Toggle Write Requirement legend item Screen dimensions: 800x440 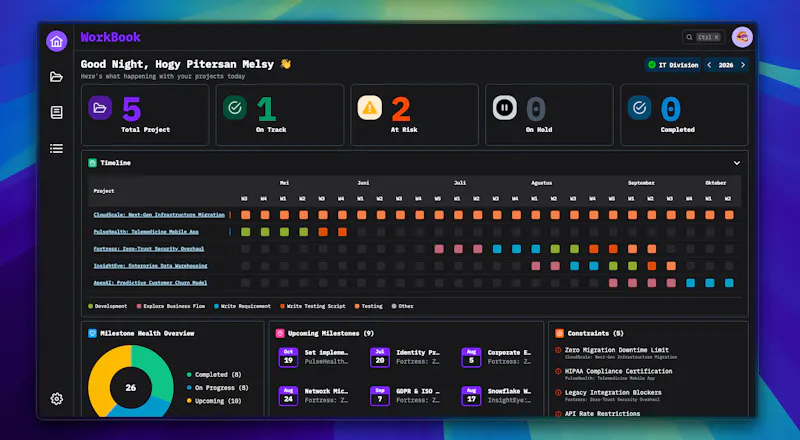click(x=242, y=306)
